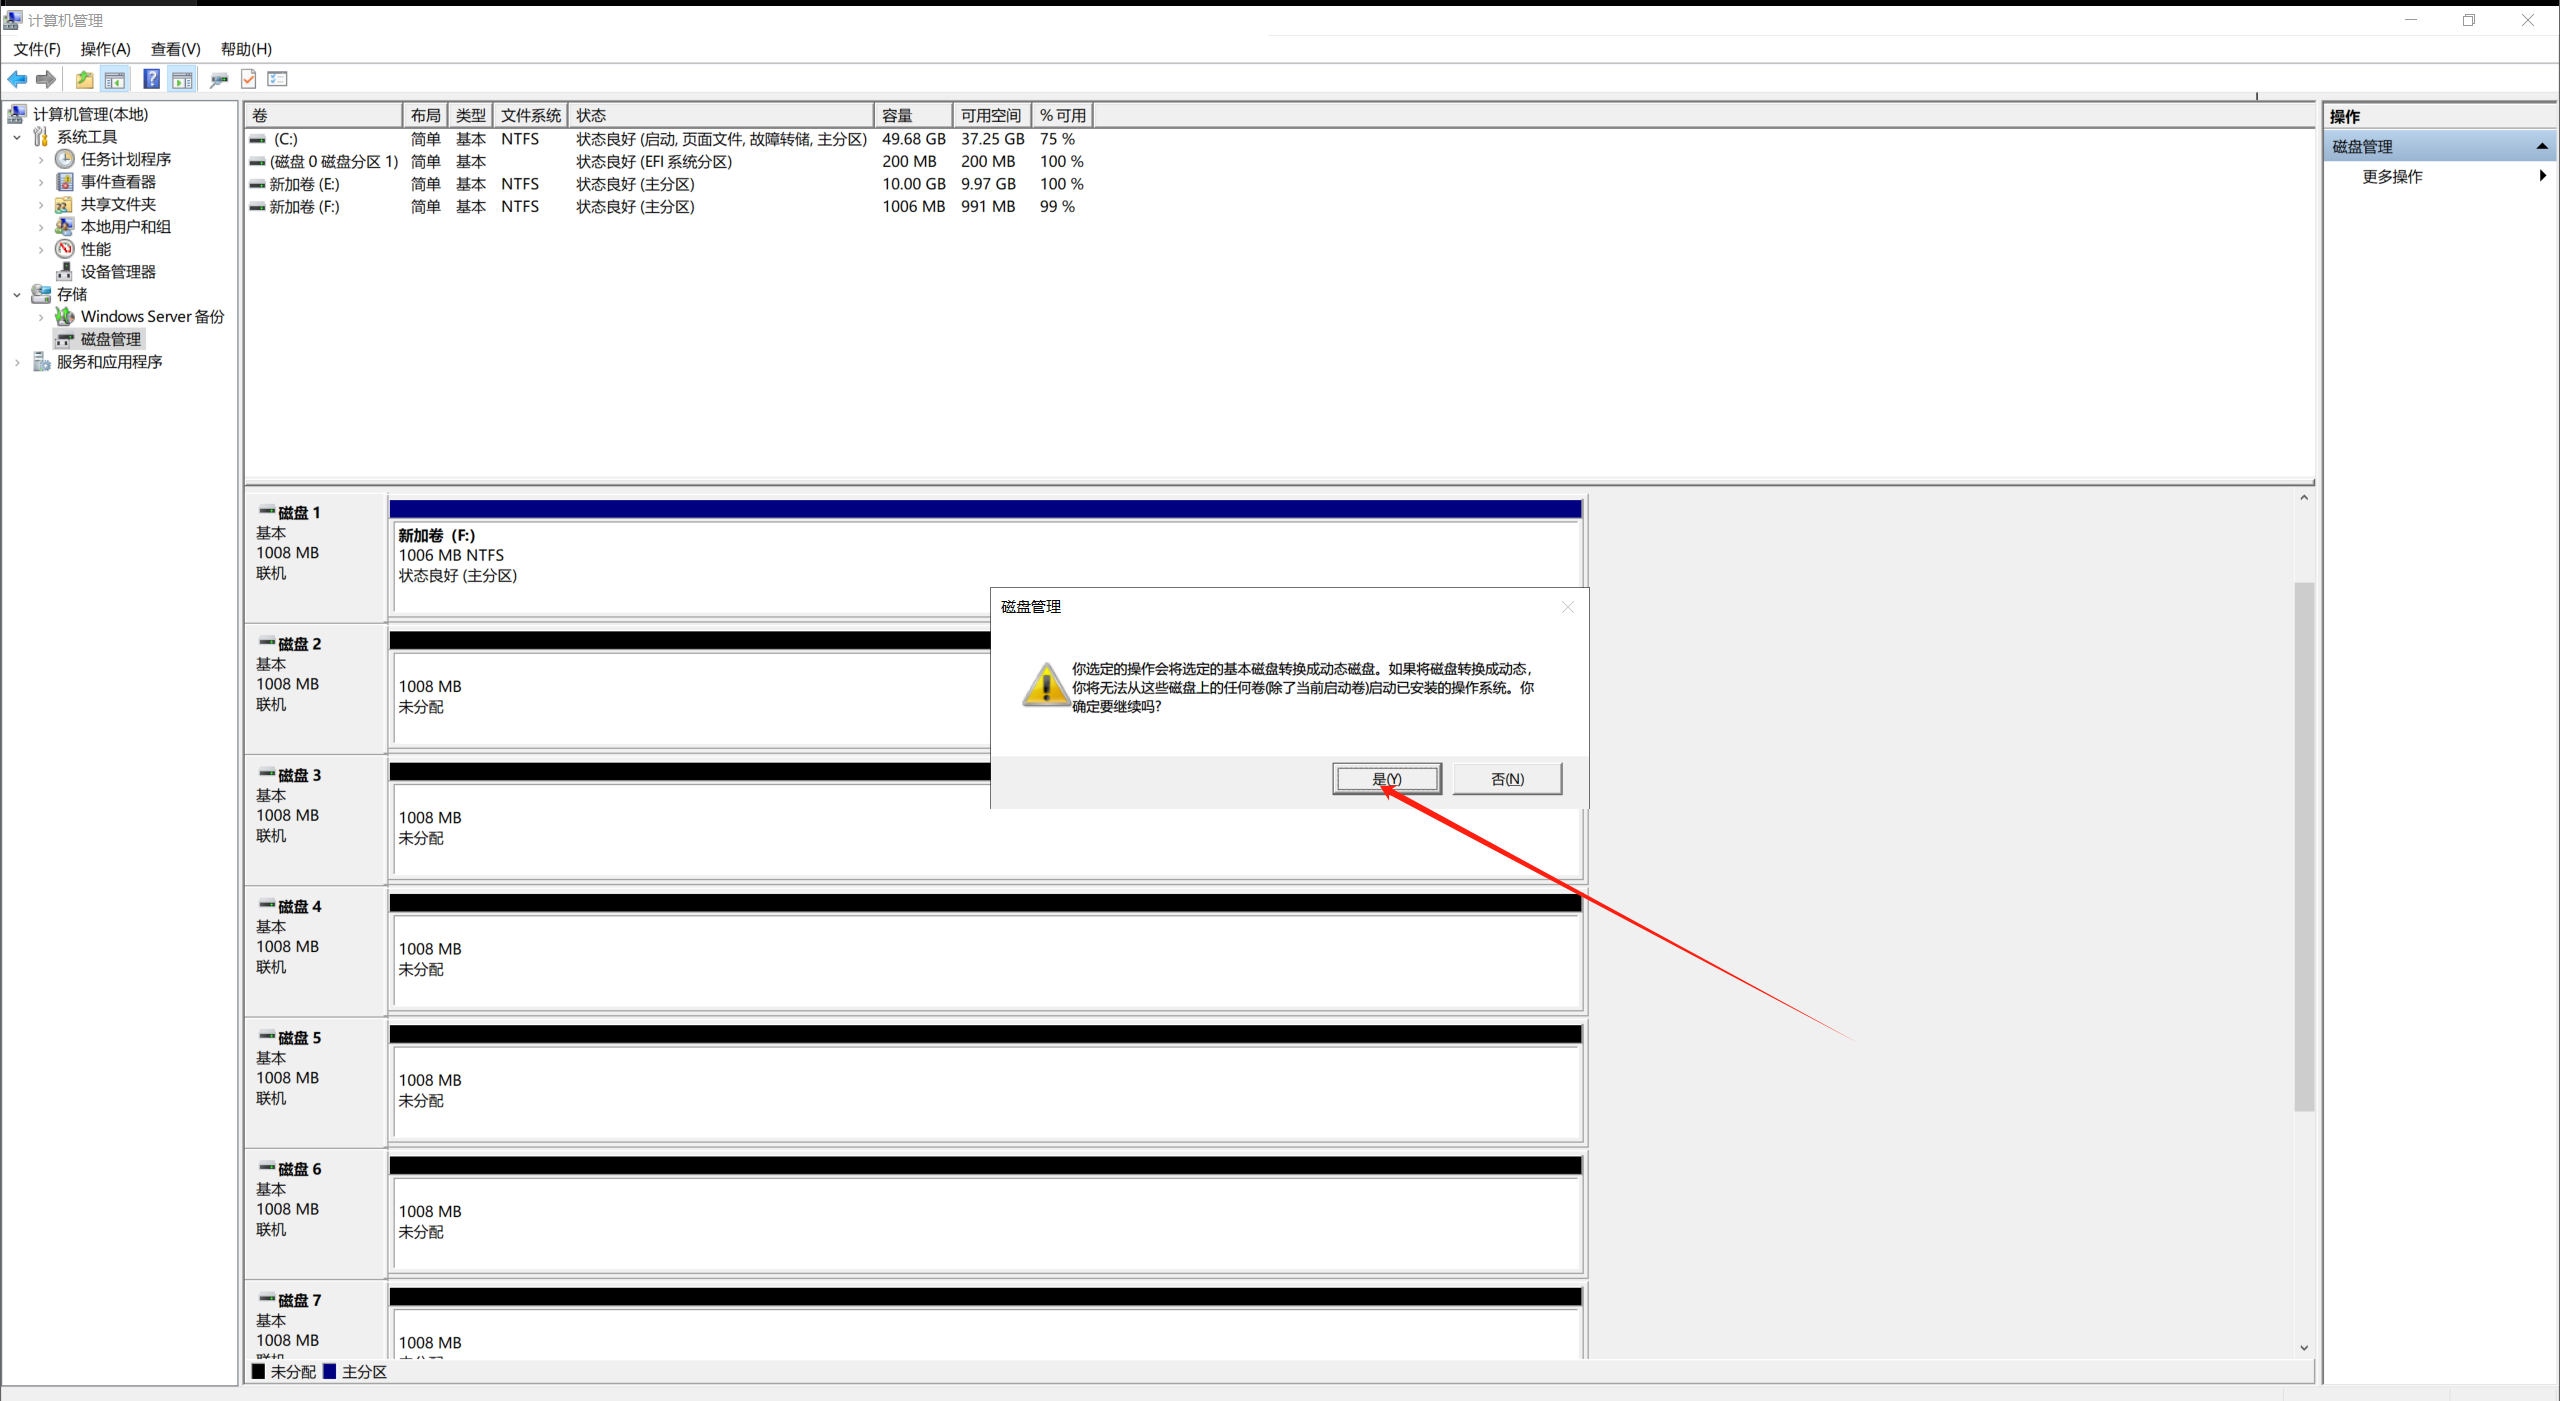Open the 操作(A) menu

[x=105, y=49]
